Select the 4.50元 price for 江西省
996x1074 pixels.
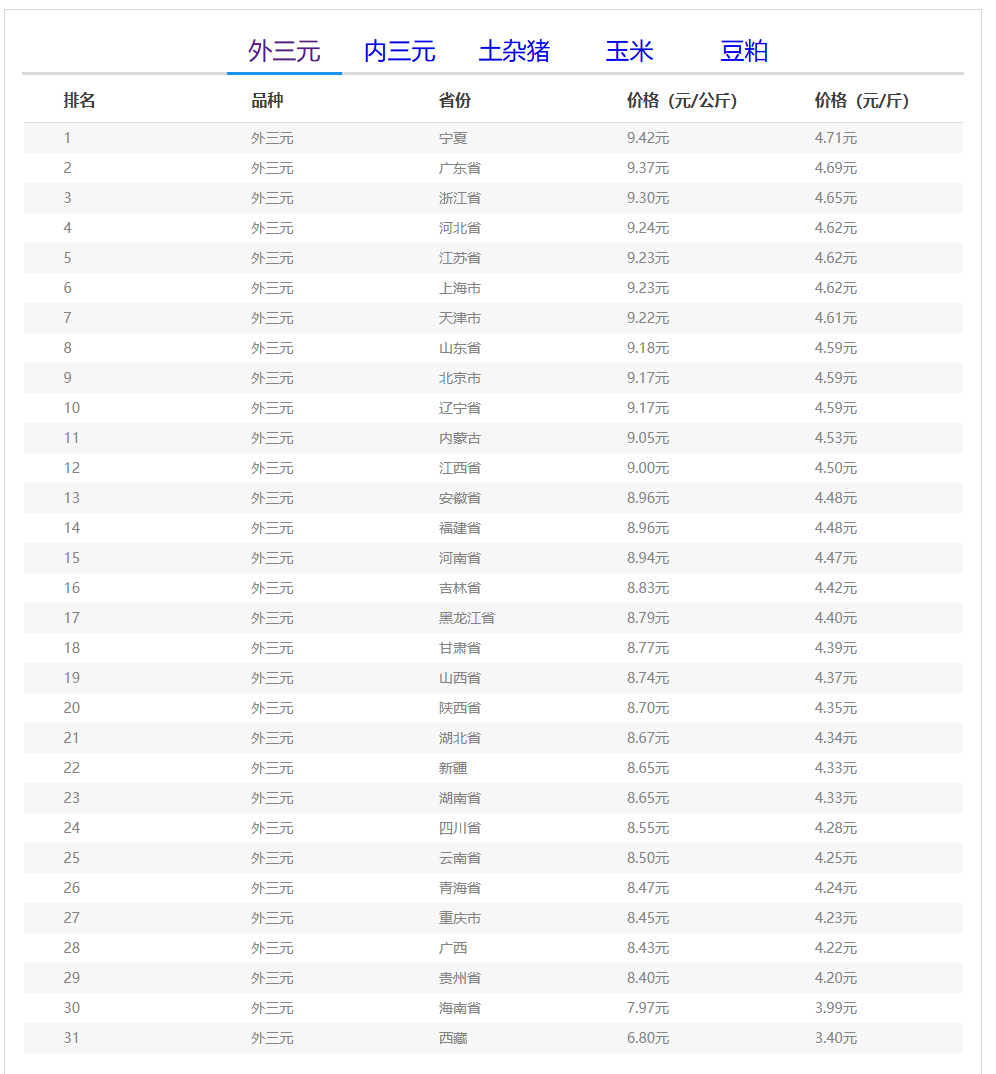point(836,468)
